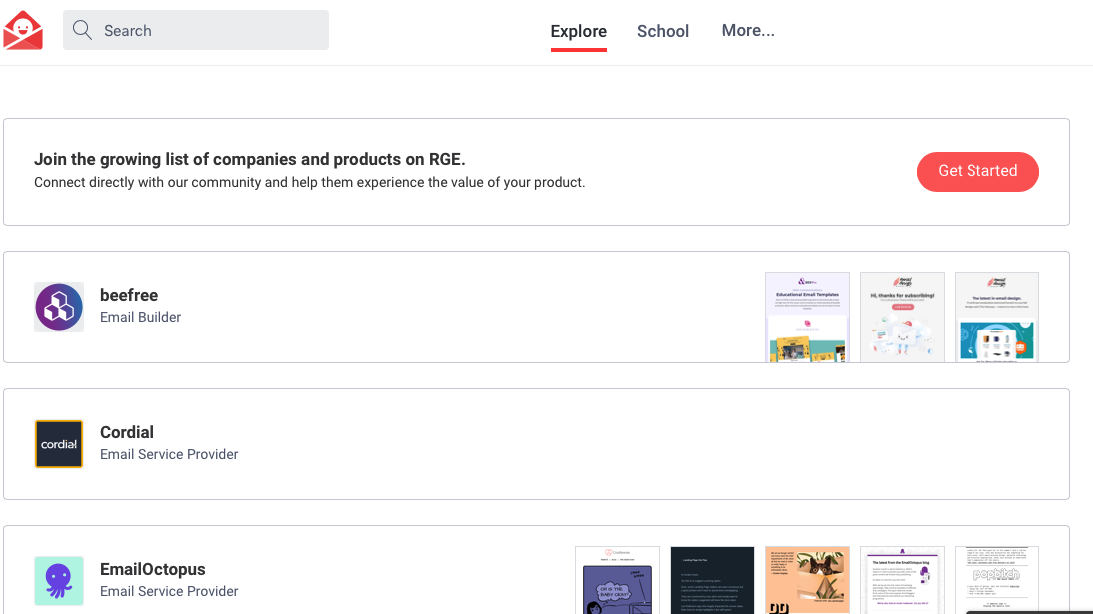Open the beefree company name link
Image resolution: width=1093 pixels, height=614 pixels.
tap(129, 295)
